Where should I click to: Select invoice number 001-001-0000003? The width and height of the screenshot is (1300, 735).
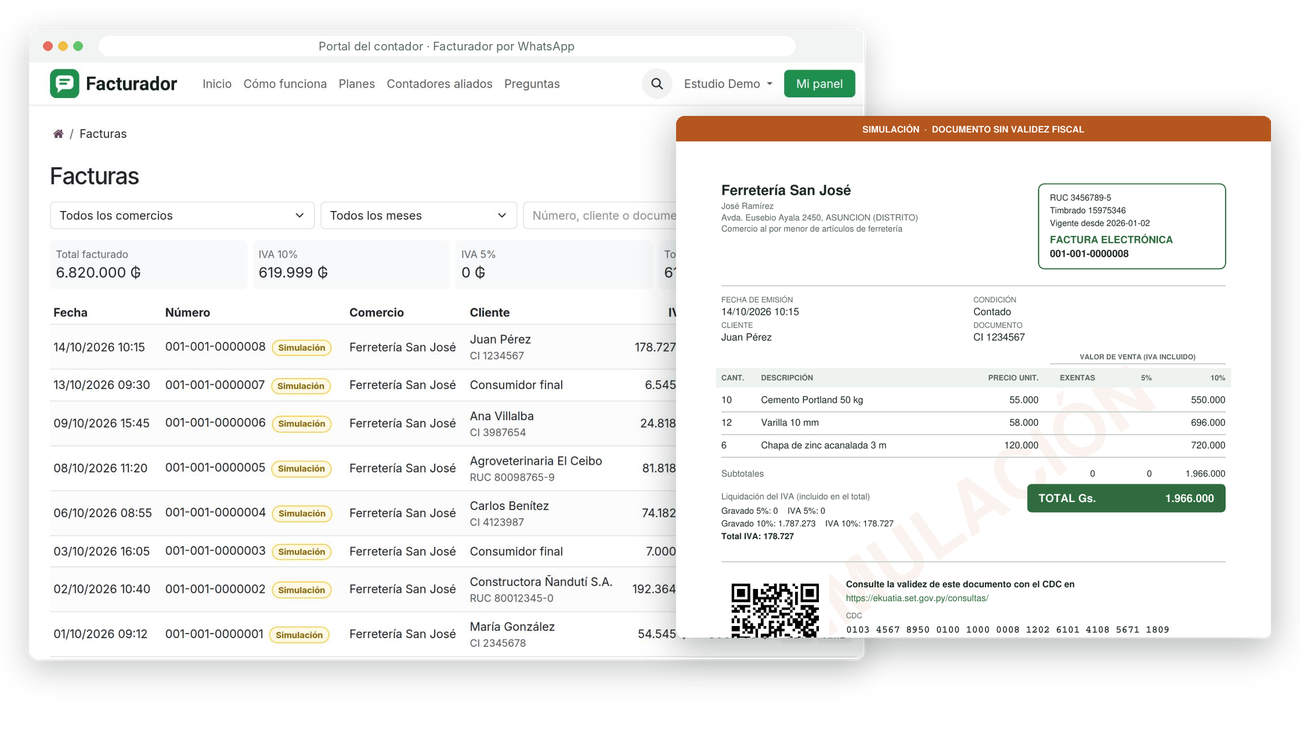point(215,551)
